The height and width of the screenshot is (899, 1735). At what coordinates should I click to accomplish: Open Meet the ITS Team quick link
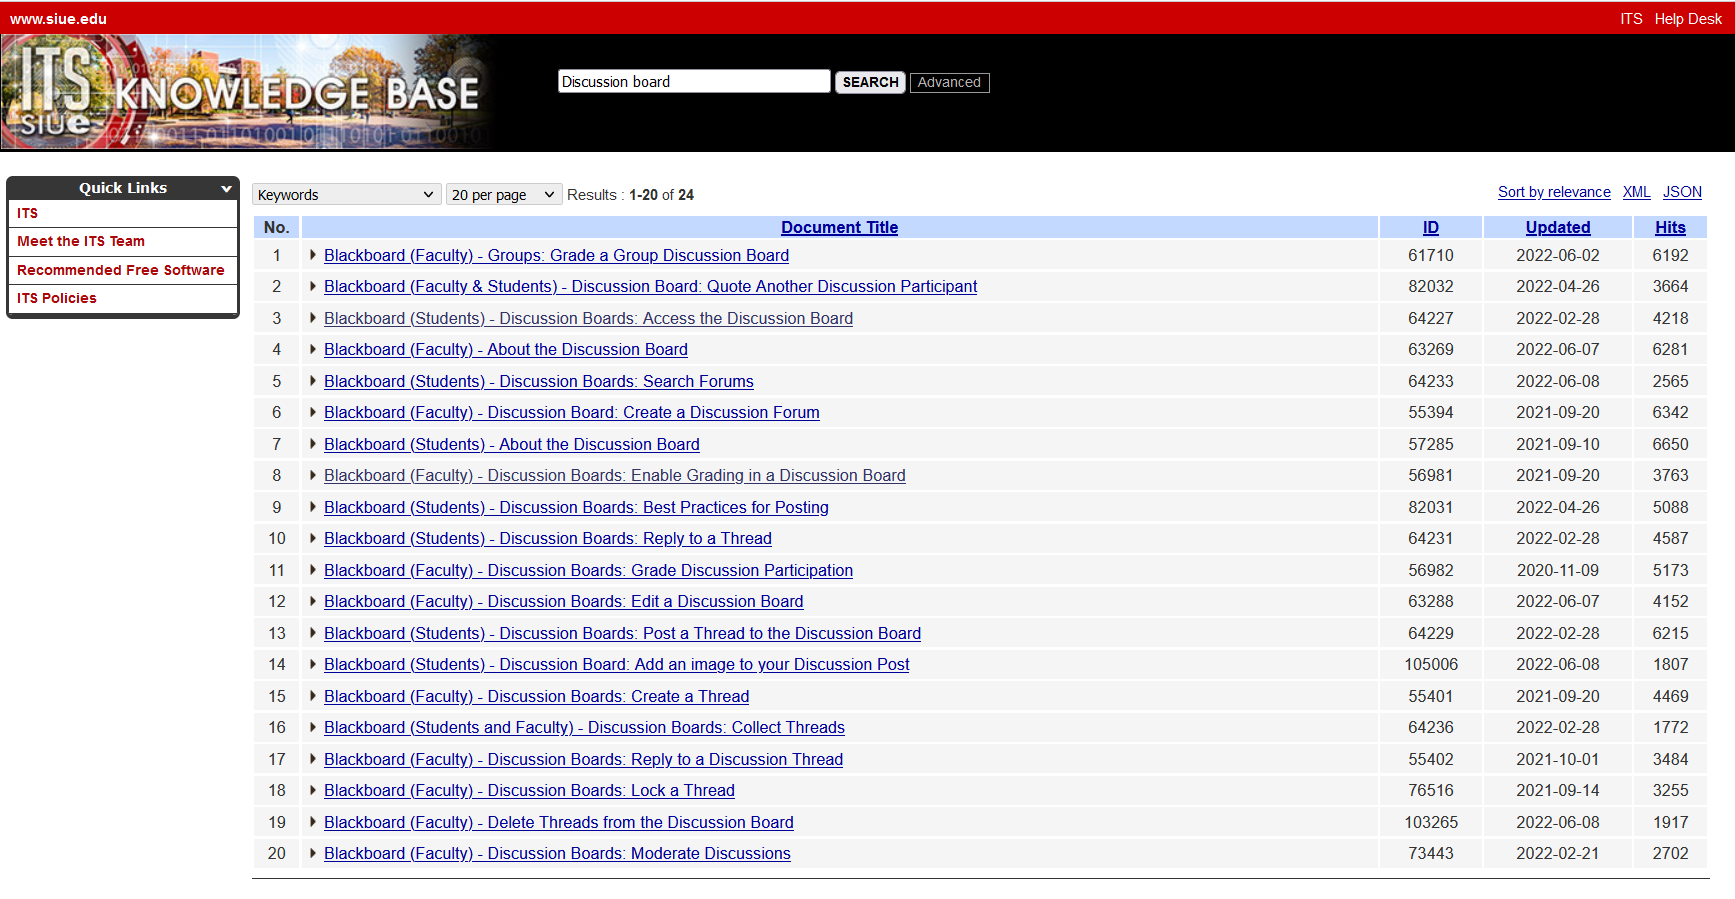(81, 241)
